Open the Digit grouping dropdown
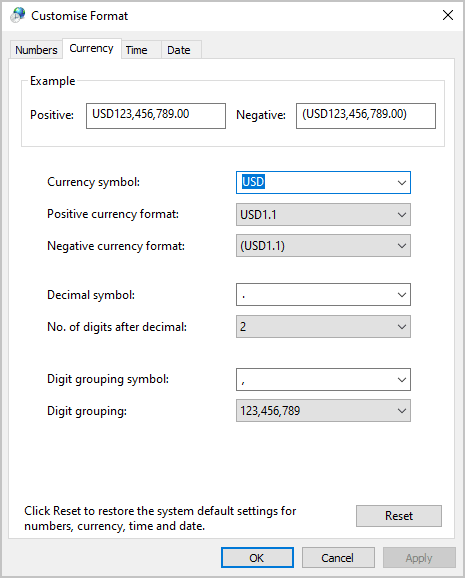465x578 pixels. (x=323, y=411)
